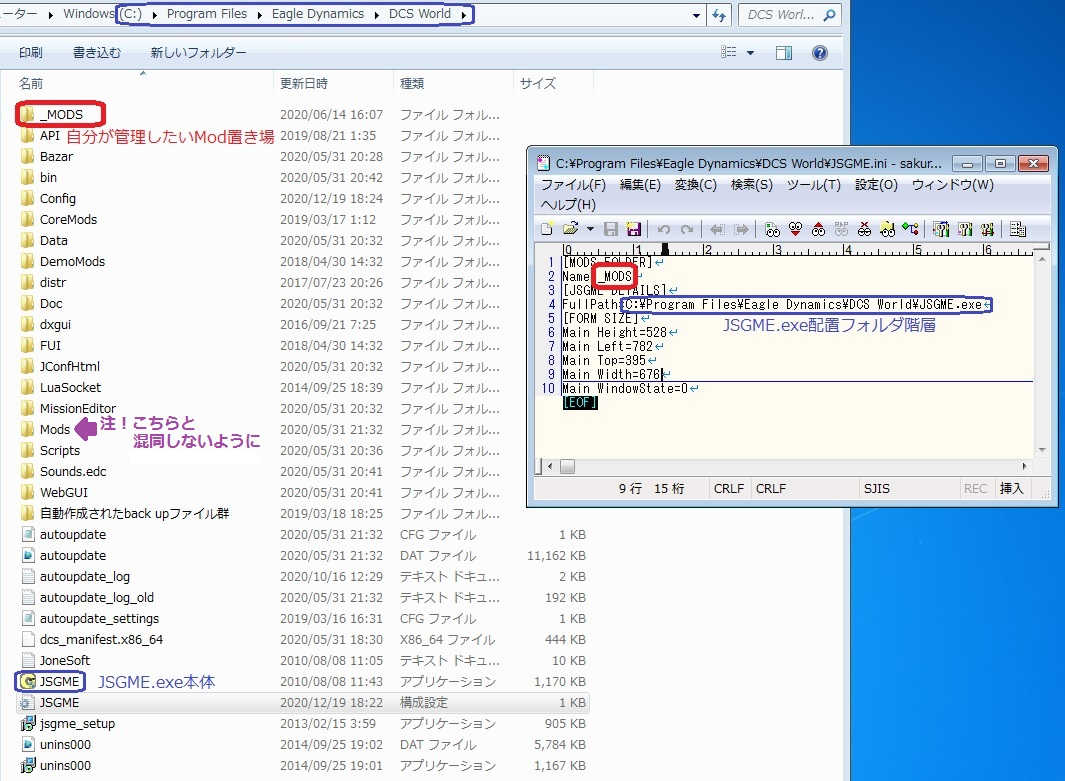Click sakura vertical scrollbar down arrow

point(1042,450)
